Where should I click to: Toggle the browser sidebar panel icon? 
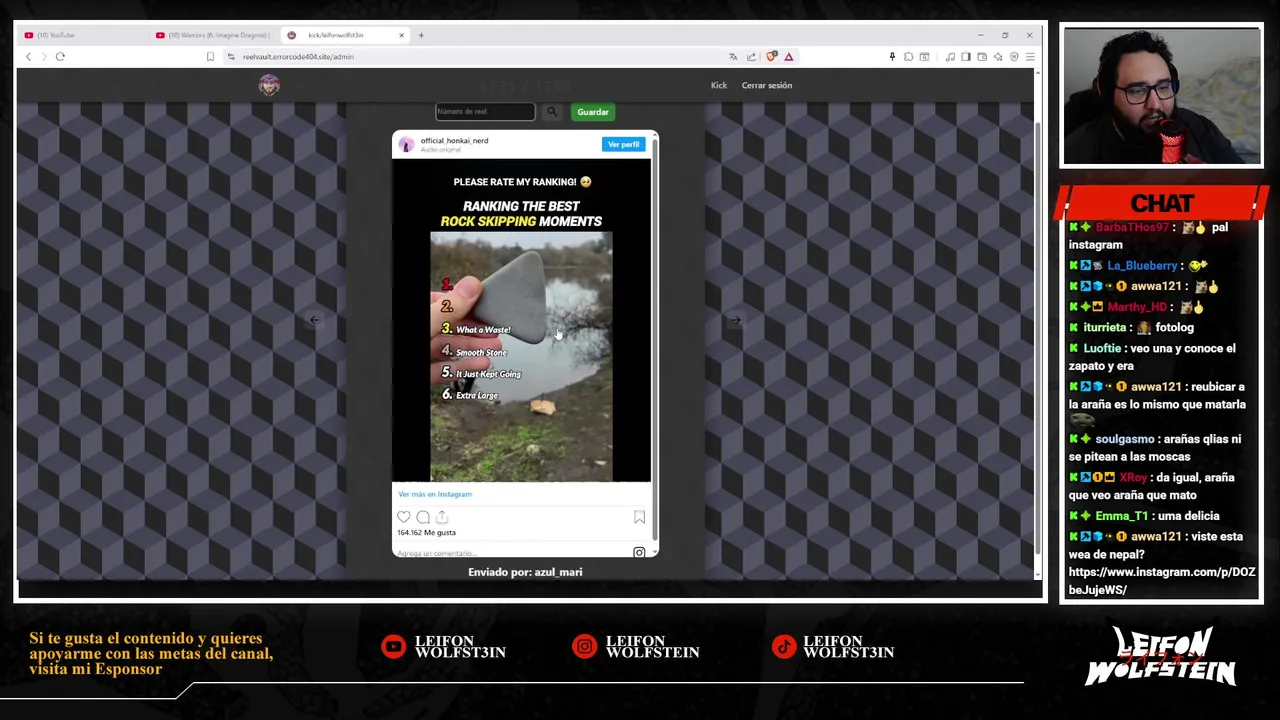(965, 57)
